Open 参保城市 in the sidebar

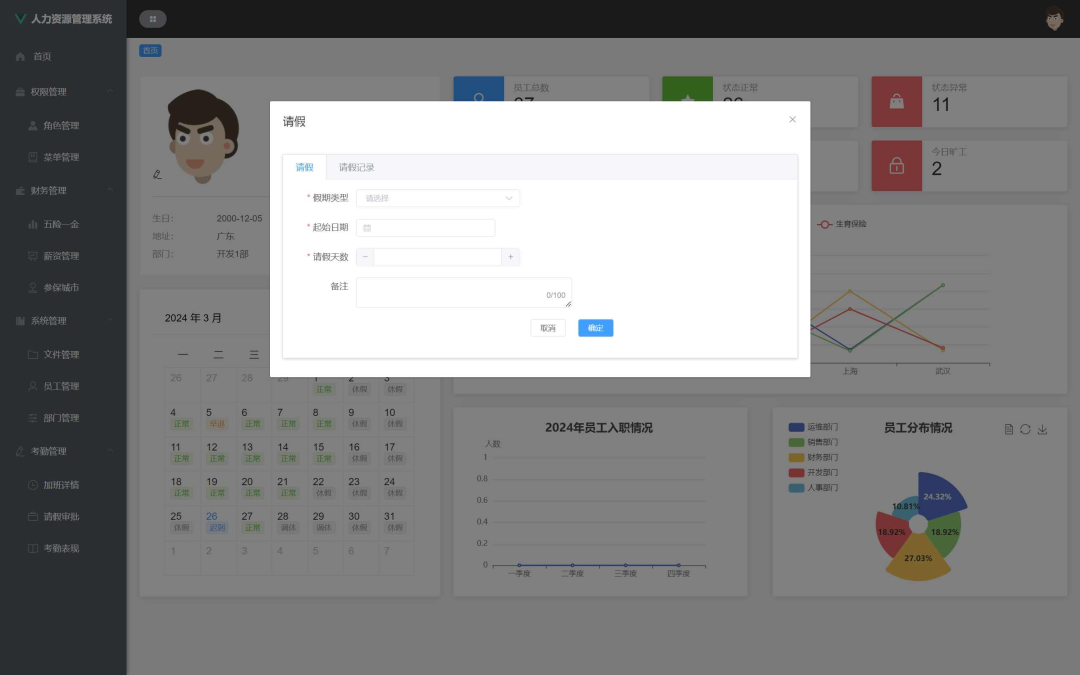point(61,287)
